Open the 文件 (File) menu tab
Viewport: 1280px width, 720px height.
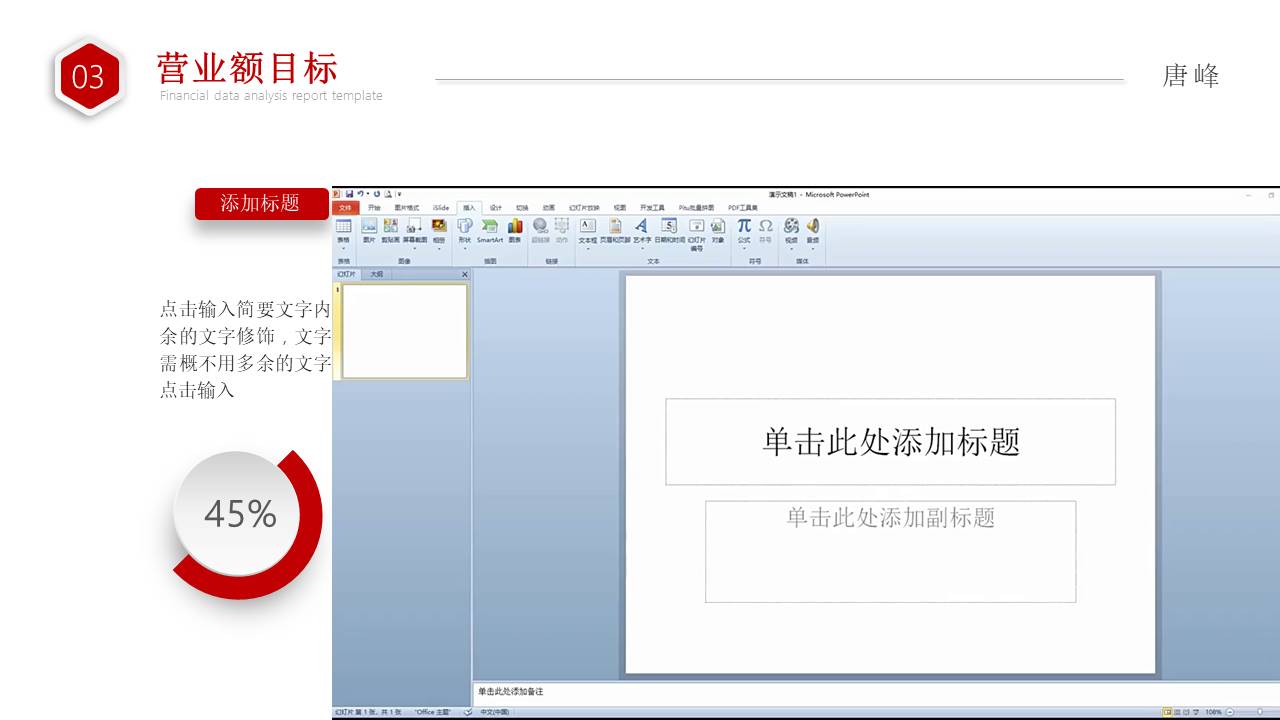click(345, 208)
